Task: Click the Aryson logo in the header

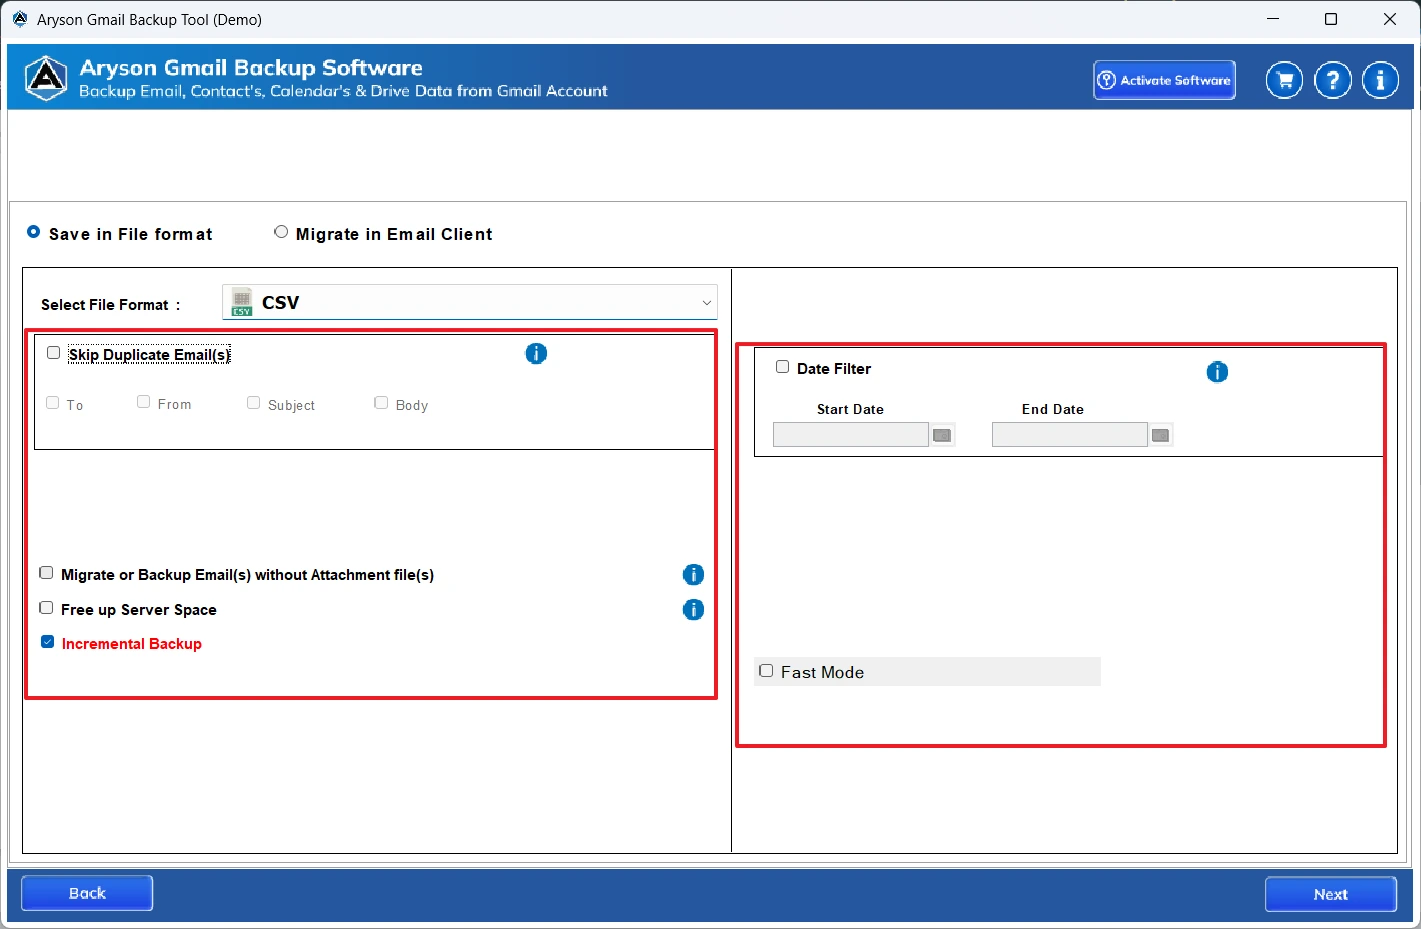Action: click(46, 78)
